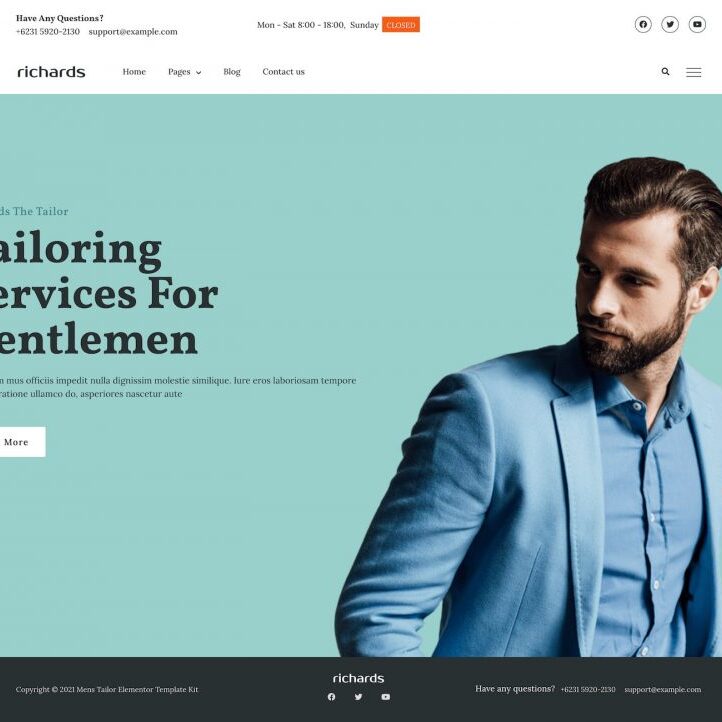This screenshot has height=722, width=722.
Task: Click the footer YouTube icon
Action: coord(386,697)
